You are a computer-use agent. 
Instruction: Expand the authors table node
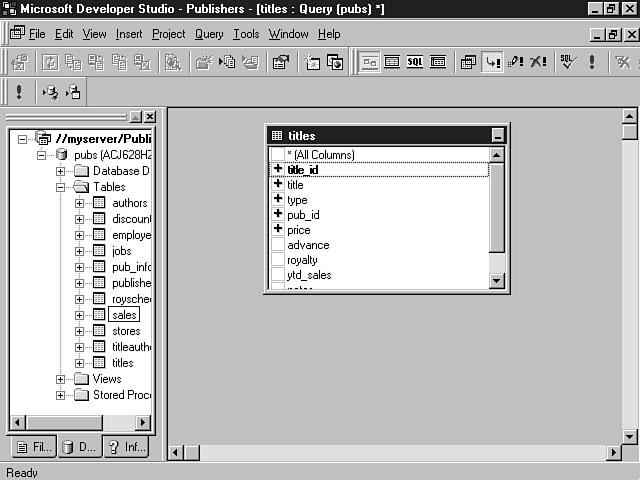[x=80, y=203]
